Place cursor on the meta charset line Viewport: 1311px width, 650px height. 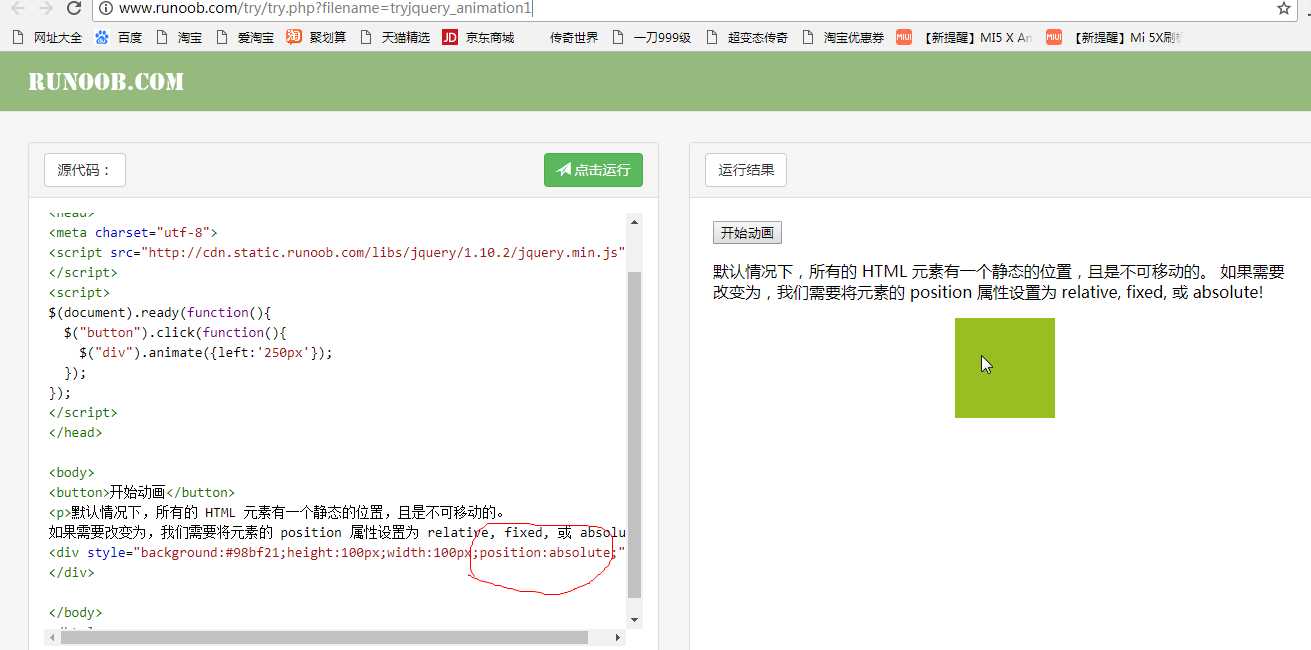pyautogui.click(x=133, y=232)
